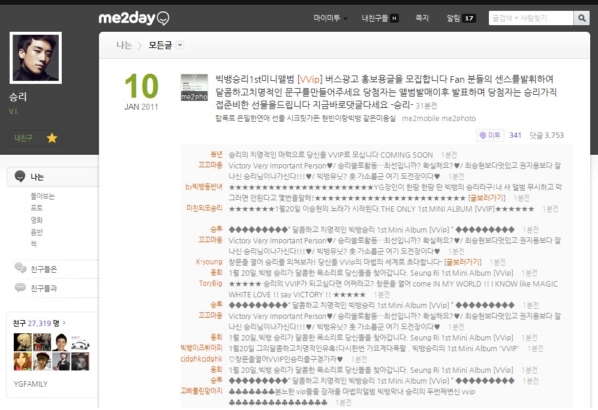The image size is (598, 410).
Task: Open 알림 notifications
Action: (453, 18)
